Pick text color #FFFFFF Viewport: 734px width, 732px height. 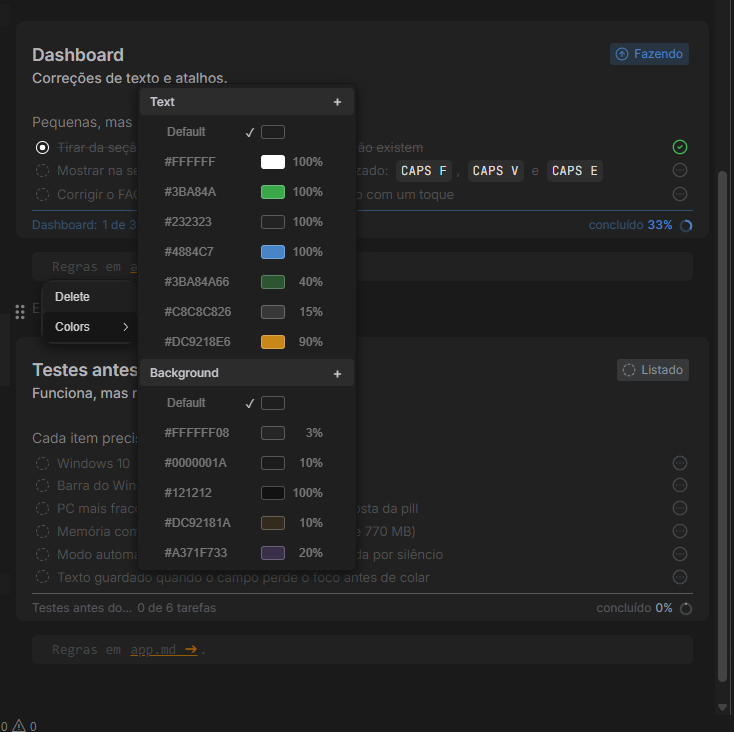point(247,162)
